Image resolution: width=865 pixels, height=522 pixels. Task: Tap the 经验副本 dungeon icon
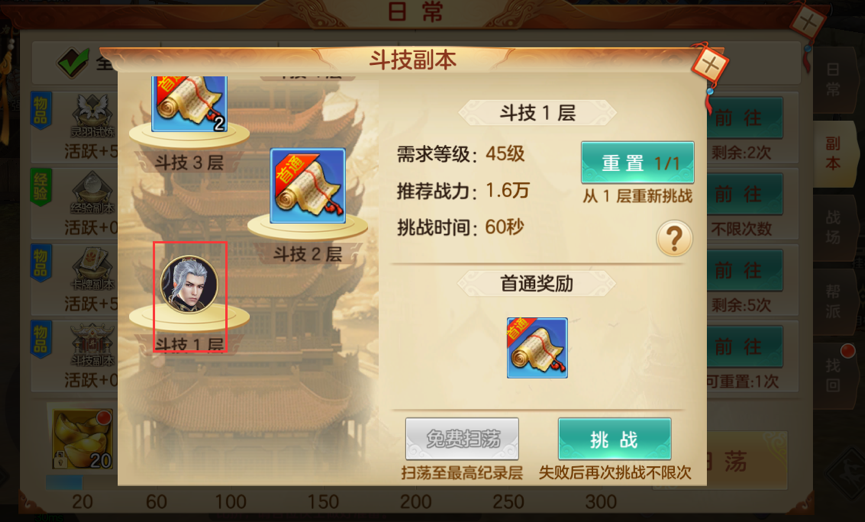point(93,191)
